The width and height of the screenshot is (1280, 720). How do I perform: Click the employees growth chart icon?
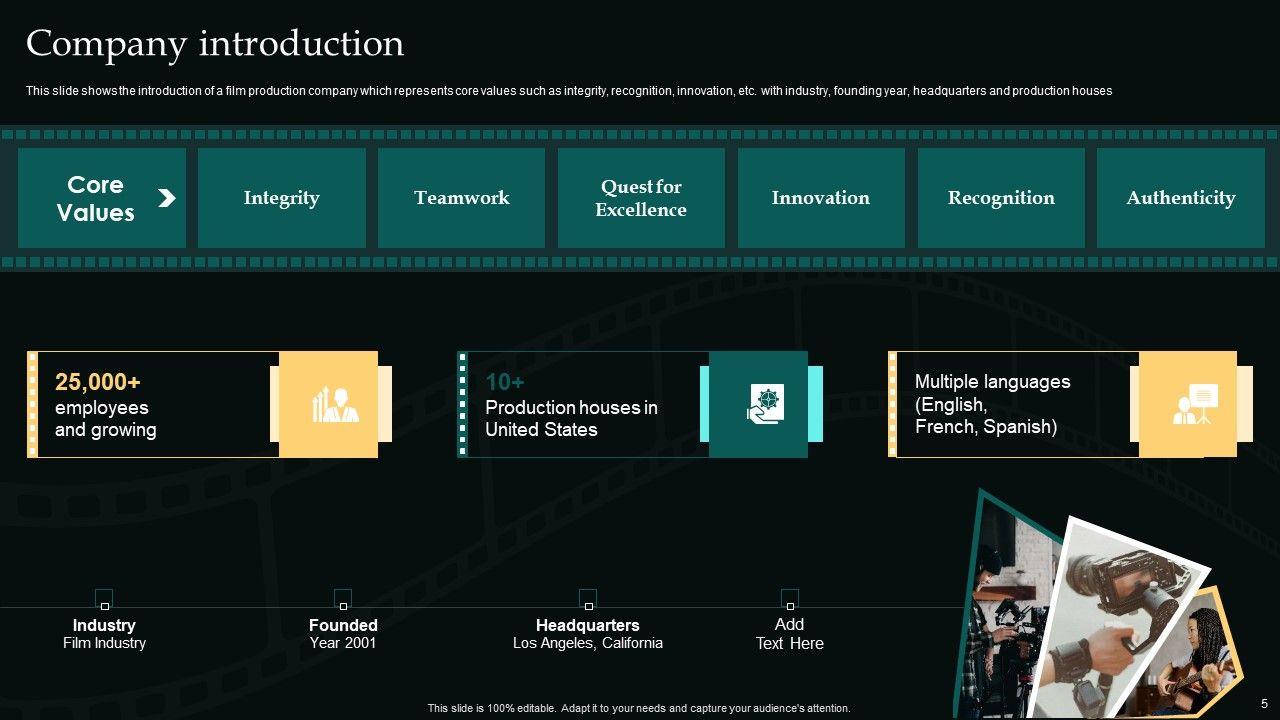(x=335, y=404)
